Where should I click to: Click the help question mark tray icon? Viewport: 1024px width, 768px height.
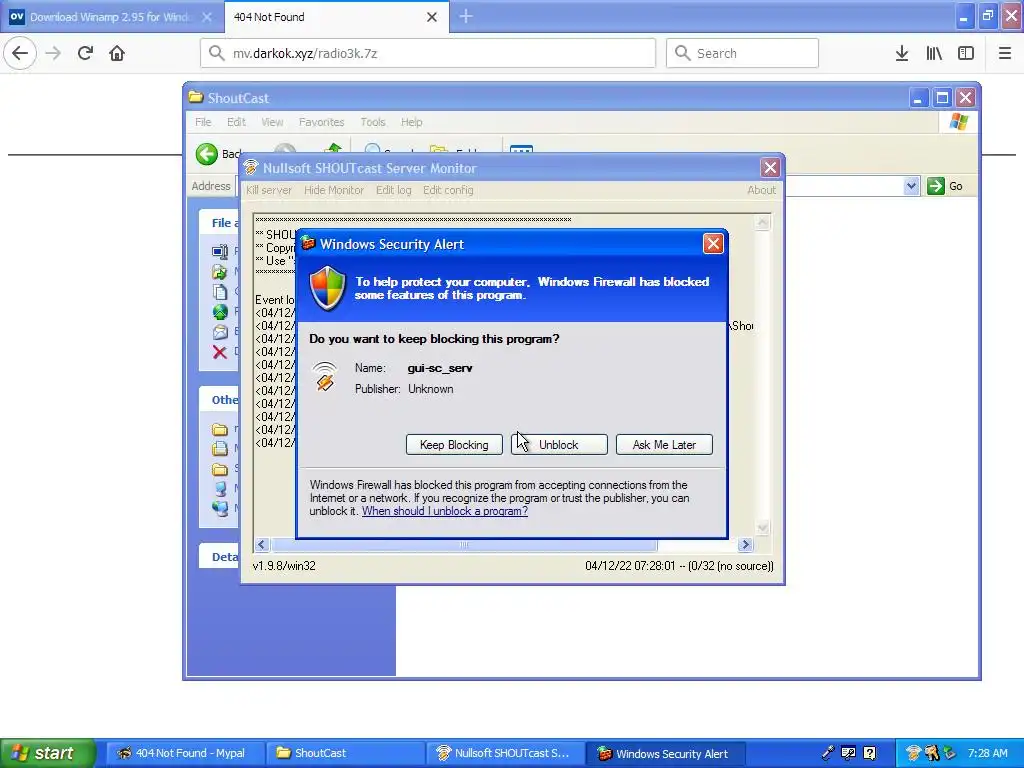870,753
